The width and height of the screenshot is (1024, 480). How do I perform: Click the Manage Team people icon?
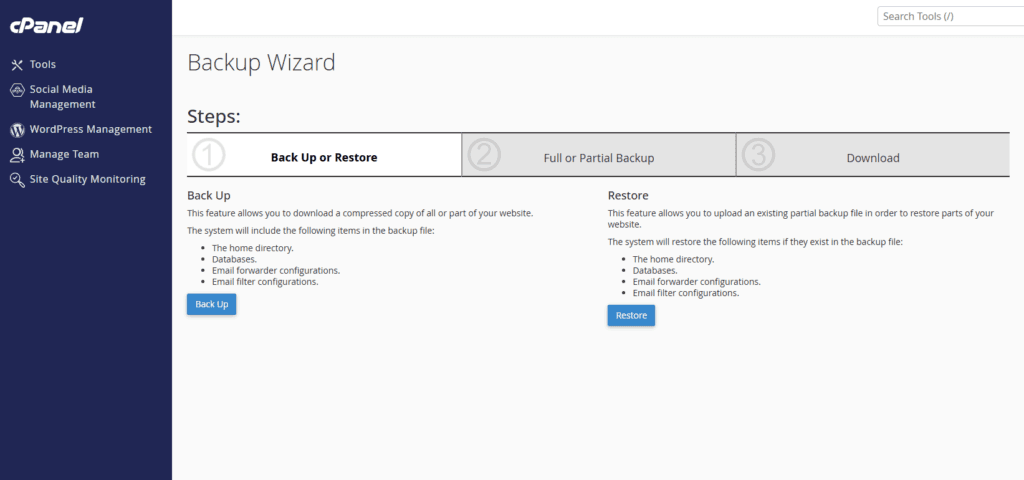pyautogui.click(x=17, y=155)
